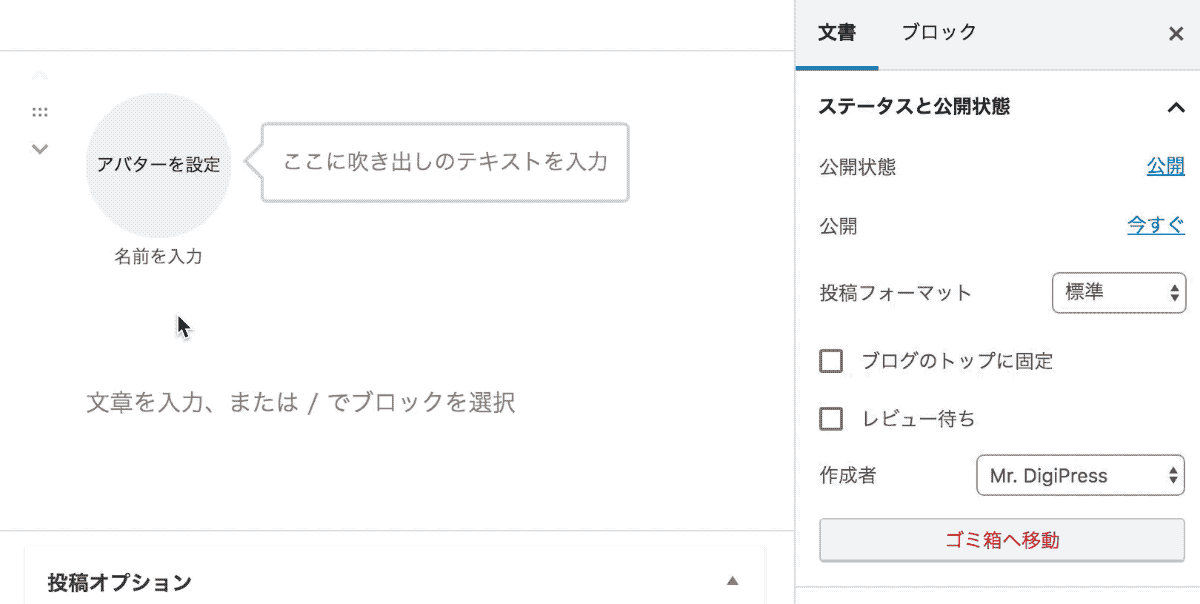
Task: Check the レビュー待ち checkbox
Action: 831,419
